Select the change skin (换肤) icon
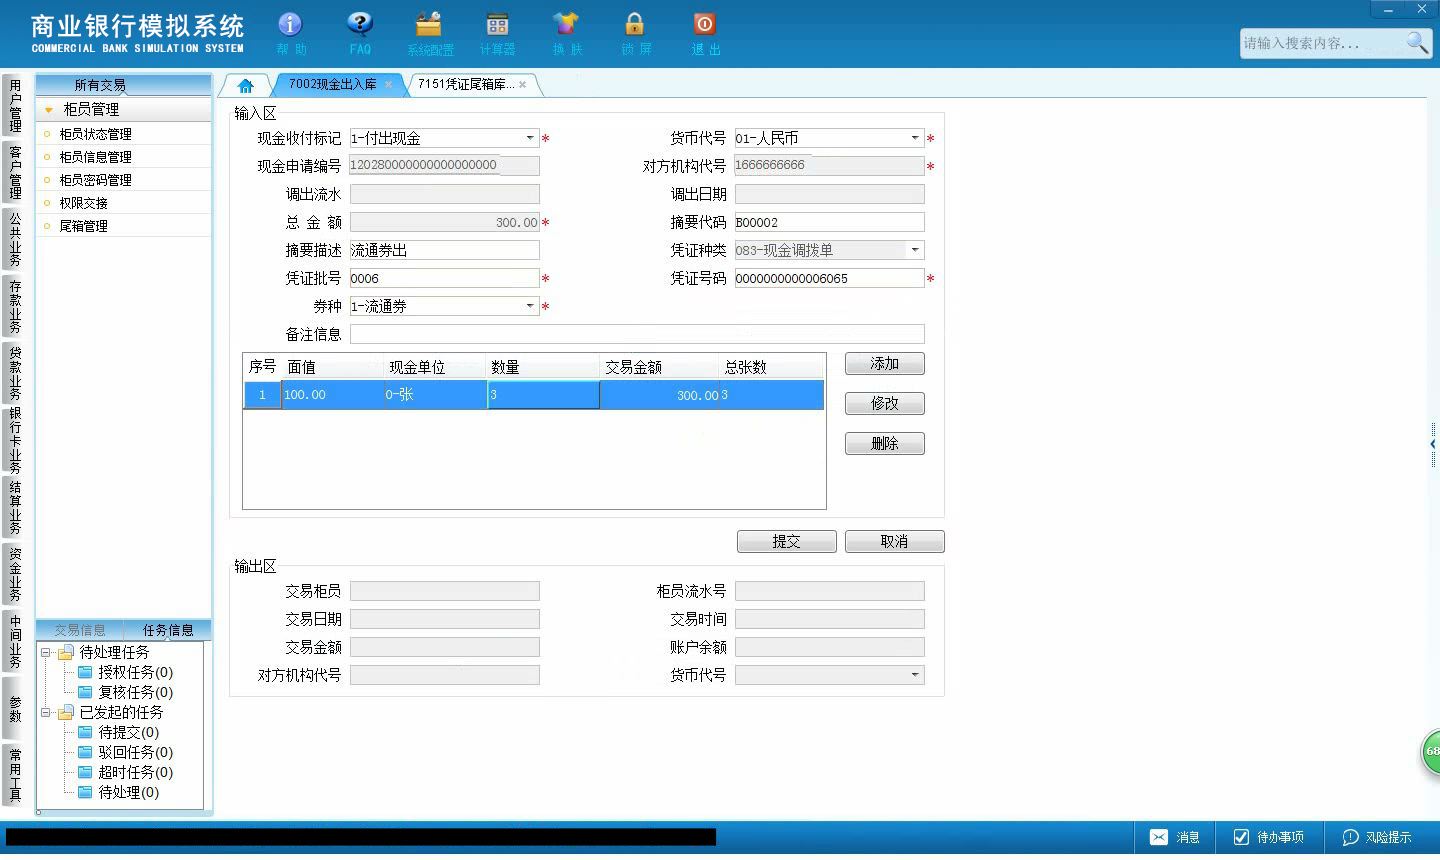 click(x=566, y=24)
